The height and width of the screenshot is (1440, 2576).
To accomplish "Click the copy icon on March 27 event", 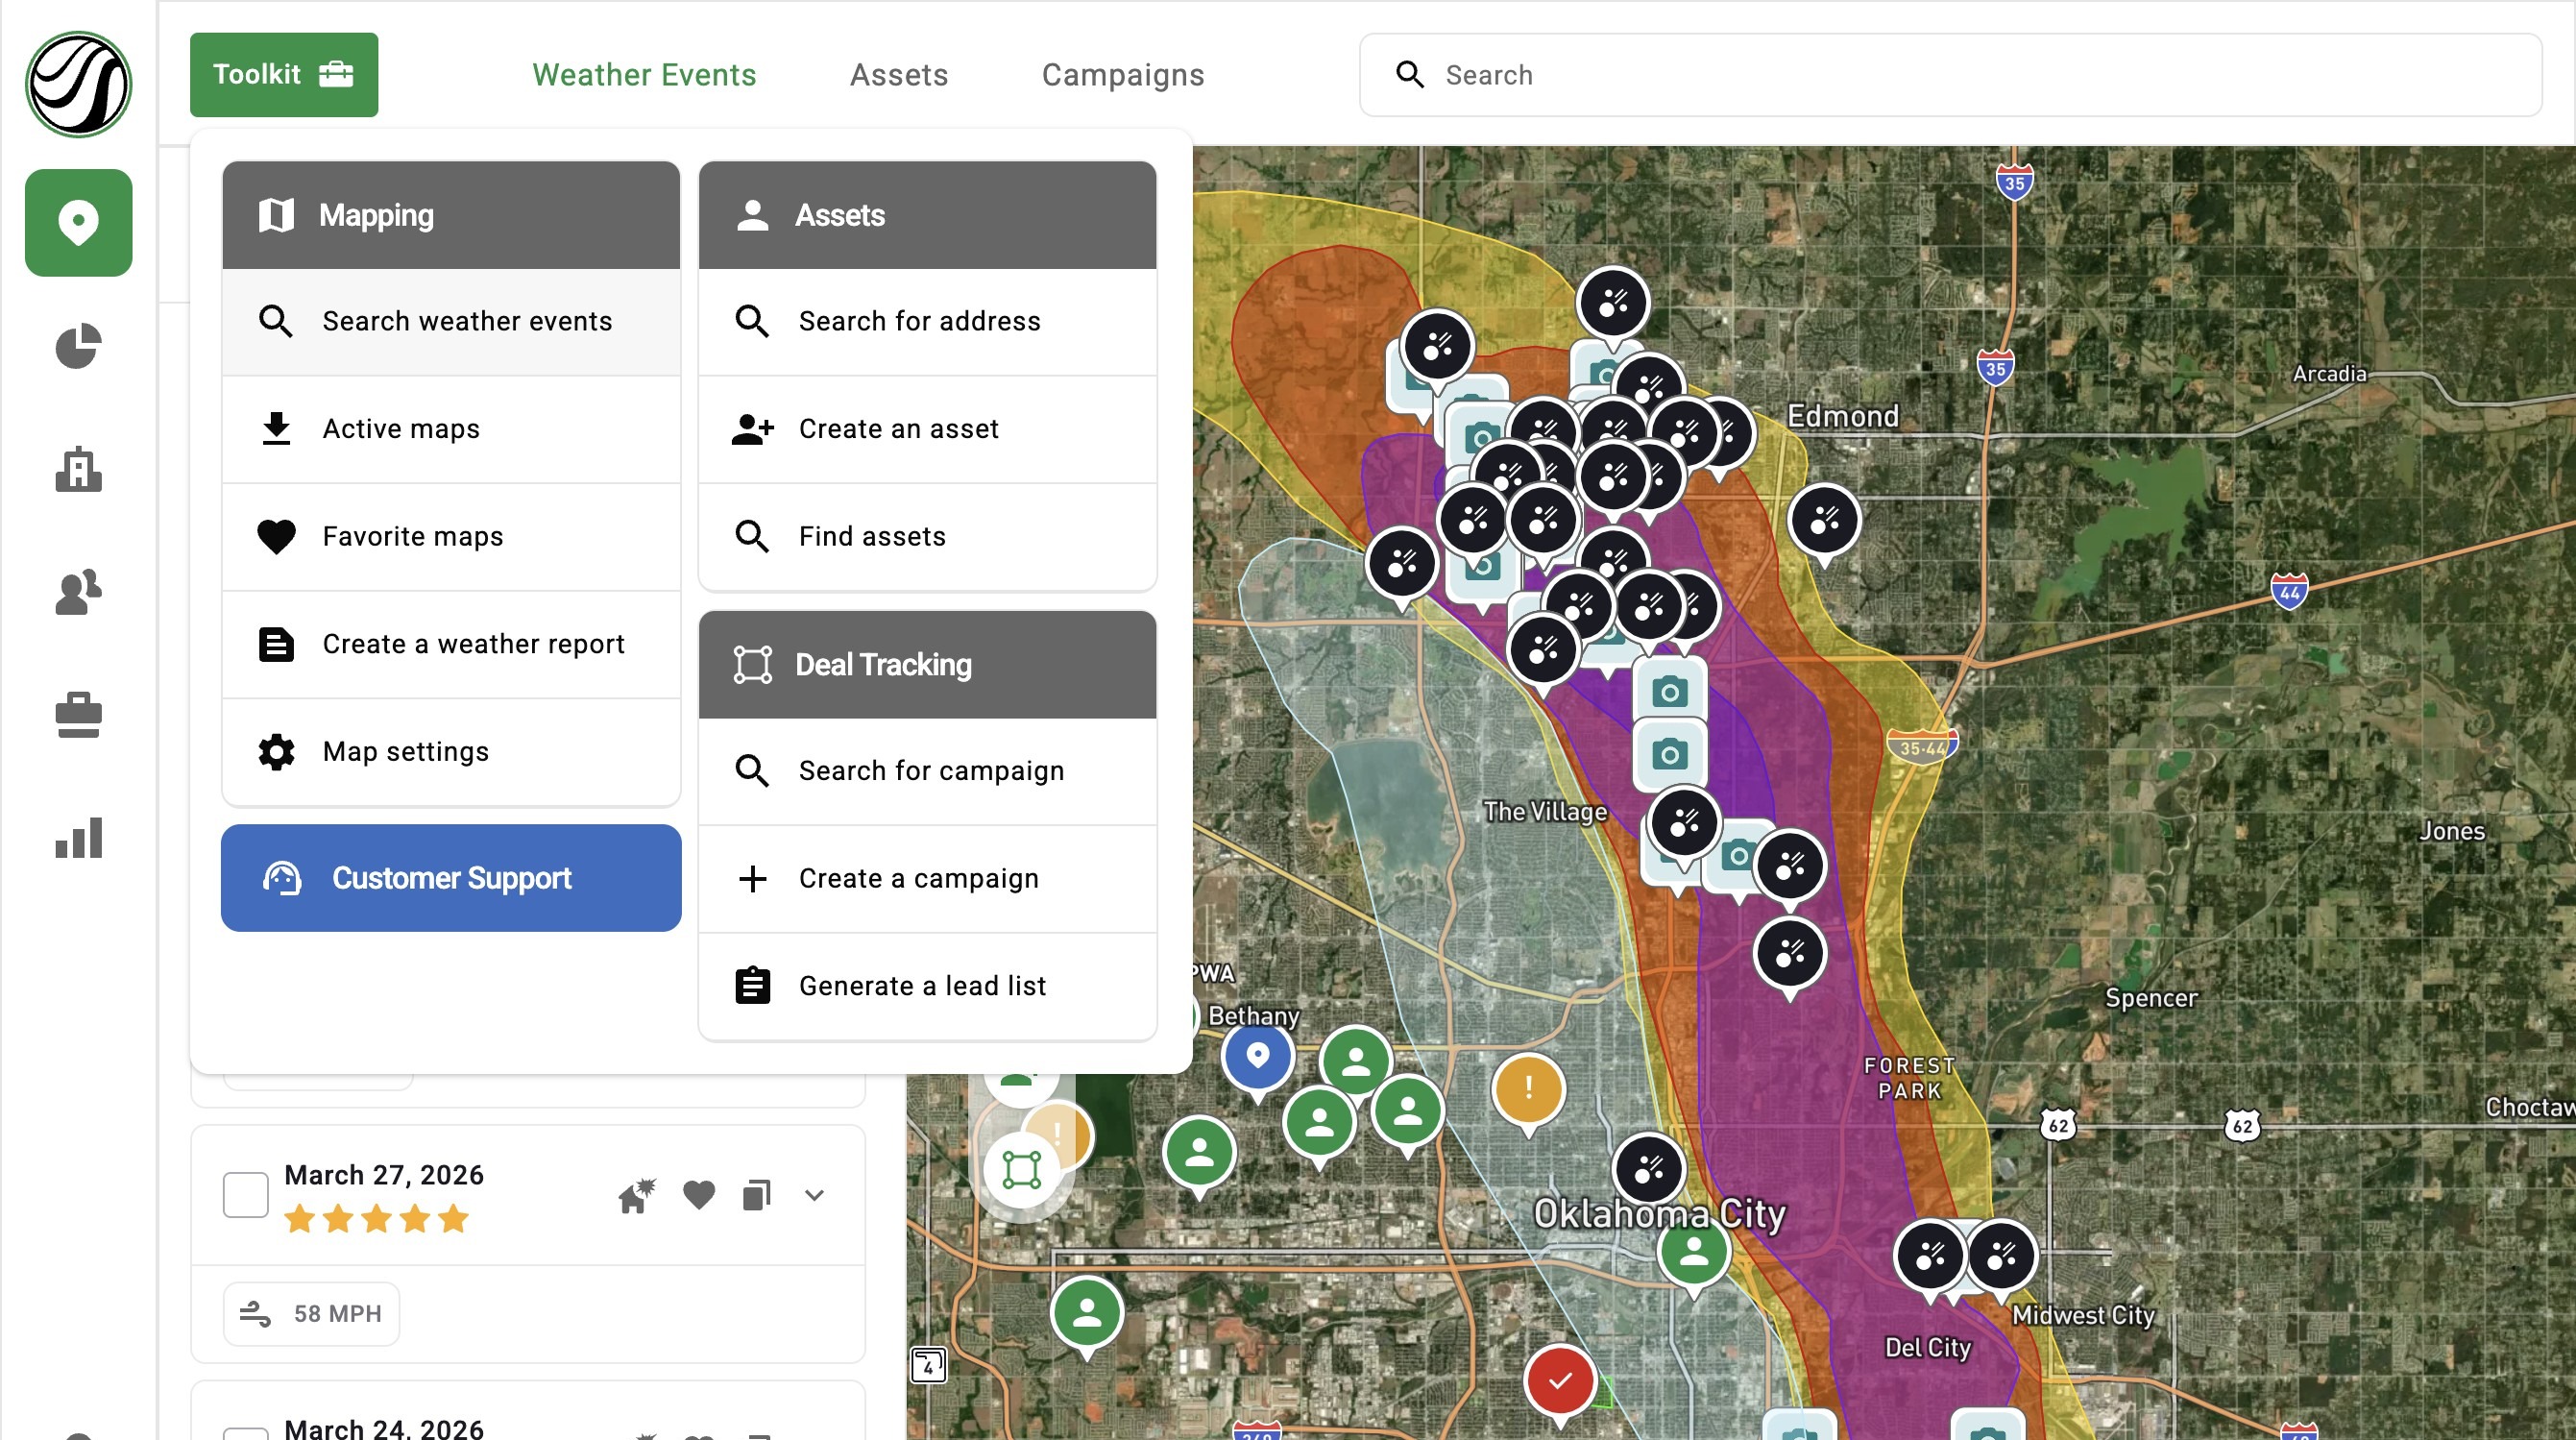I will 756,1195.
